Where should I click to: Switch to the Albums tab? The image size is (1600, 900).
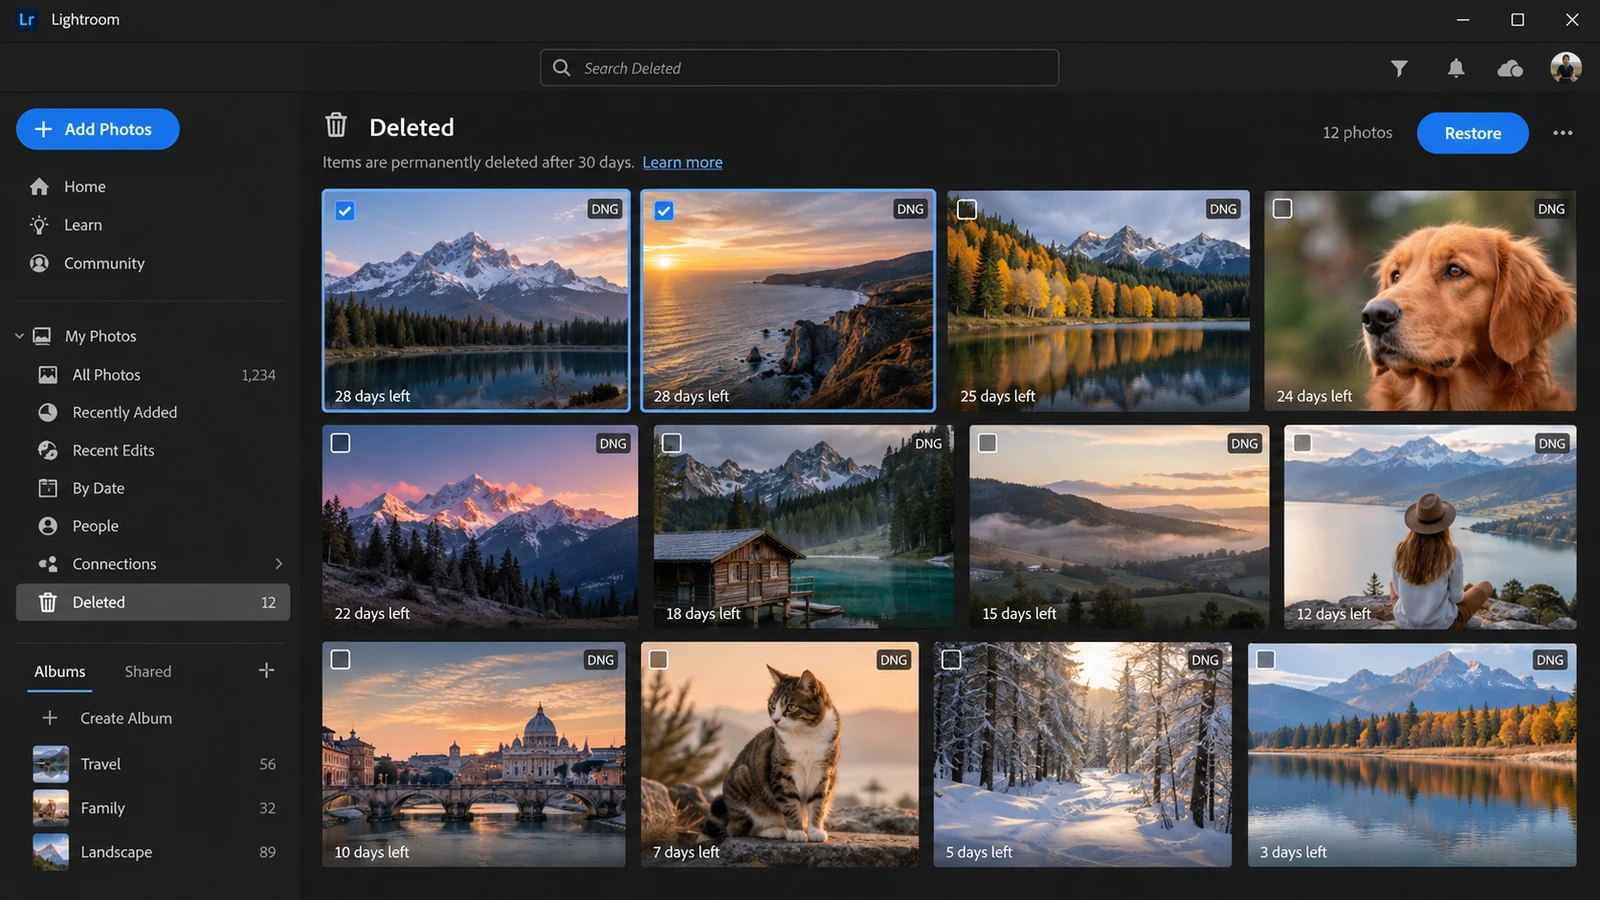(x=60, y=671)
